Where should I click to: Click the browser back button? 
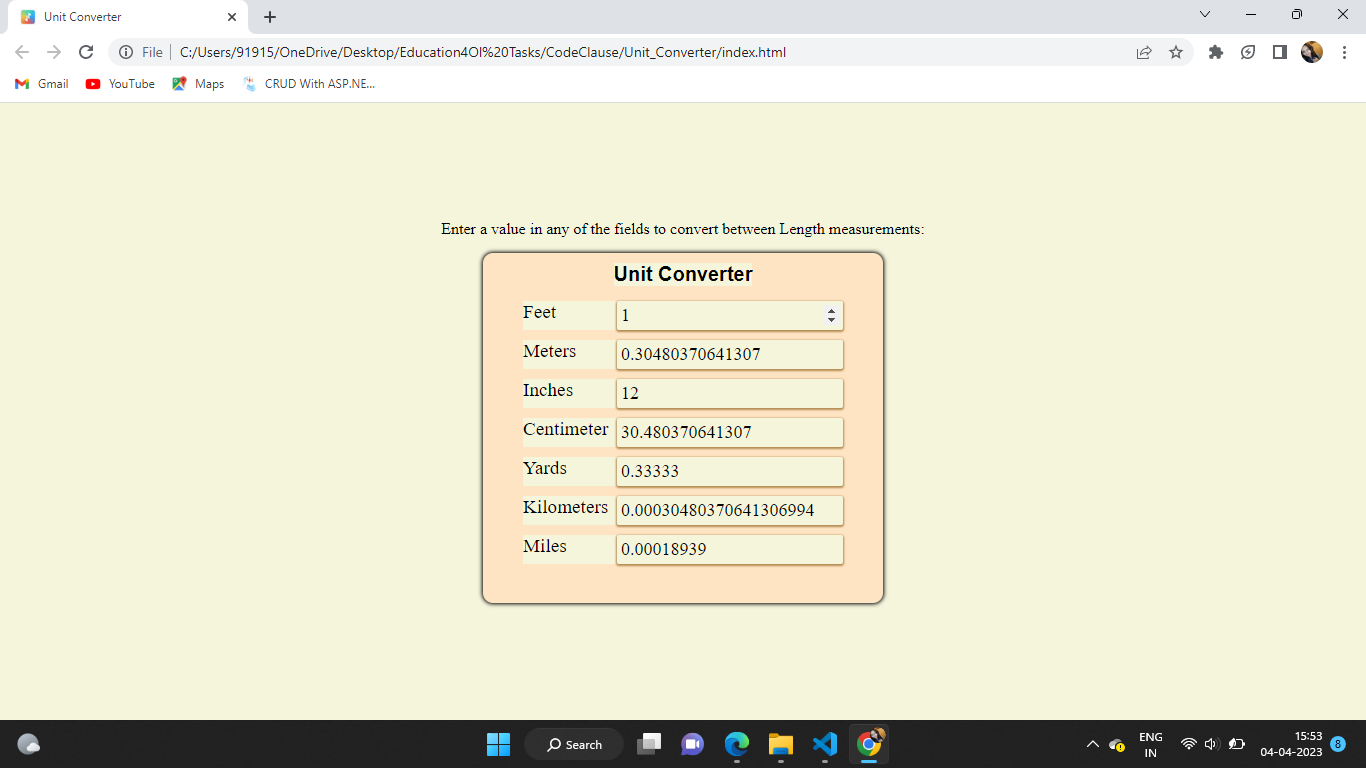tap(20, 51)
